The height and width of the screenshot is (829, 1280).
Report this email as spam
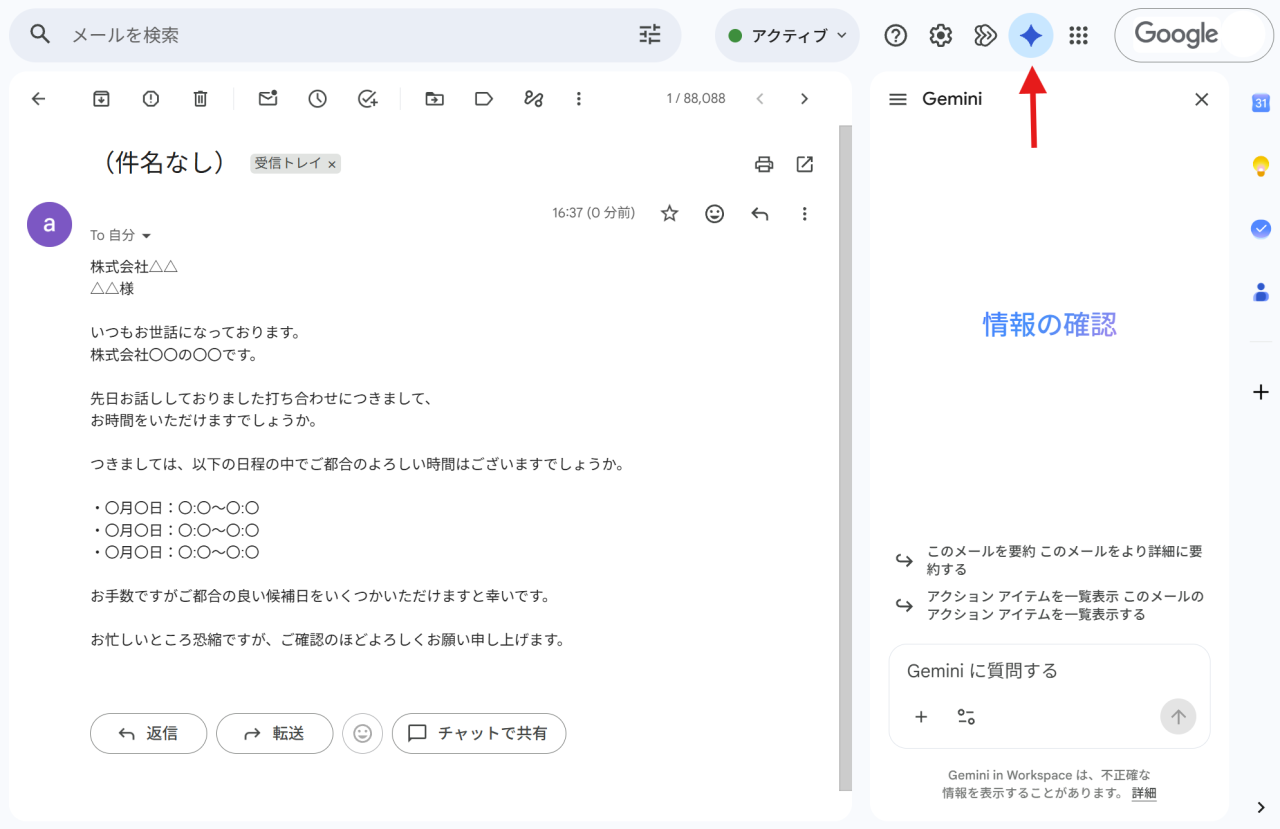151,98
